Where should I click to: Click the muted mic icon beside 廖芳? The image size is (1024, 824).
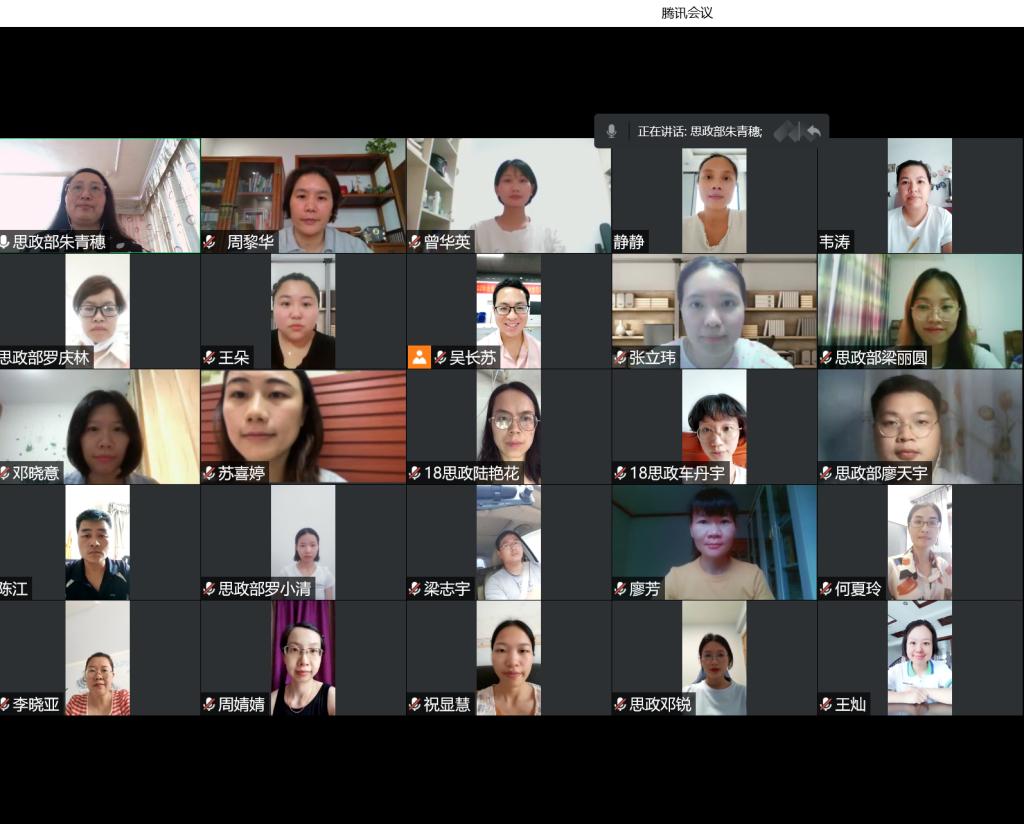[x=620, y=589]
